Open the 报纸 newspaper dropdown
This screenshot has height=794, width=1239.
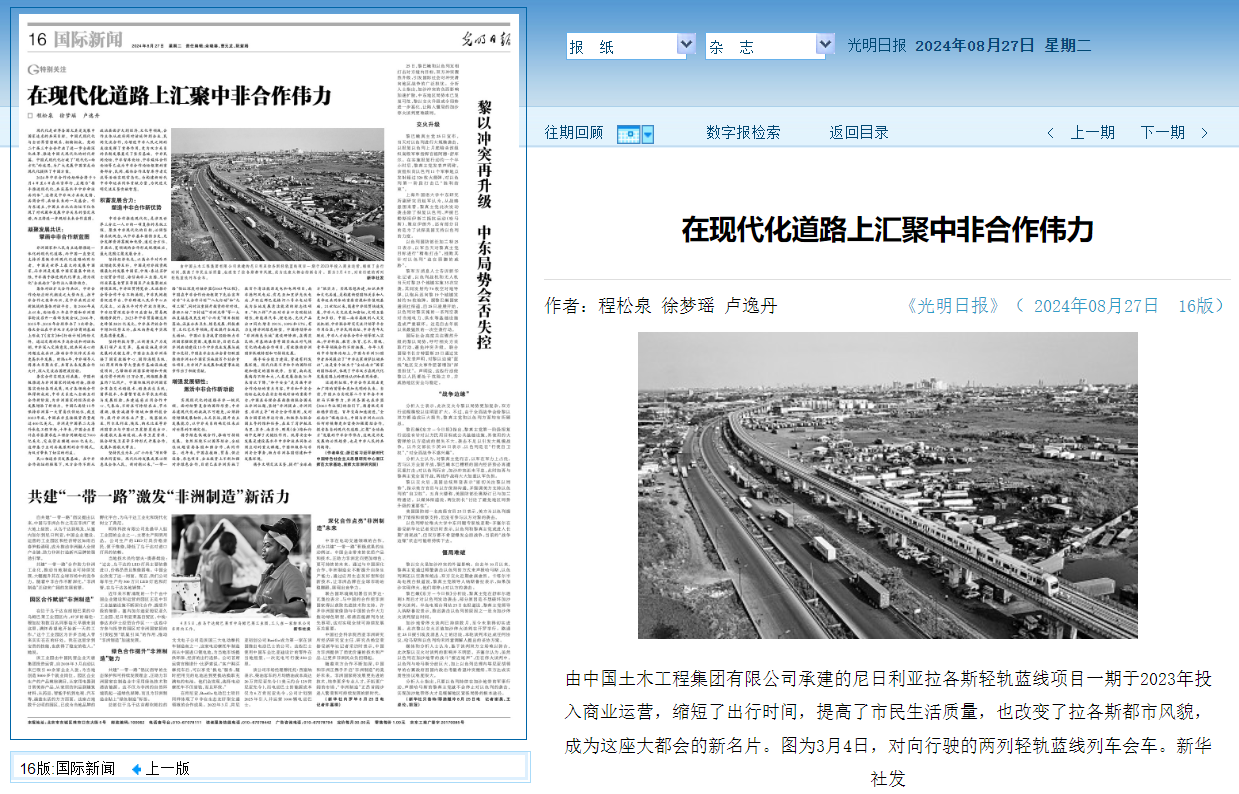(630, 45)
